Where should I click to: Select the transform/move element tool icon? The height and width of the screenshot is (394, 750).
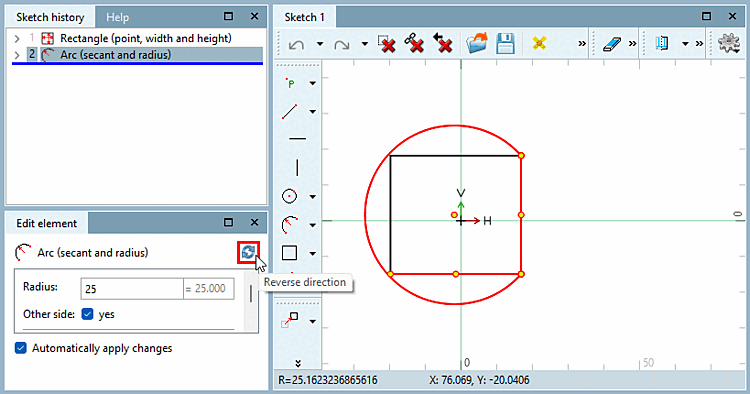tap(289, 320)
